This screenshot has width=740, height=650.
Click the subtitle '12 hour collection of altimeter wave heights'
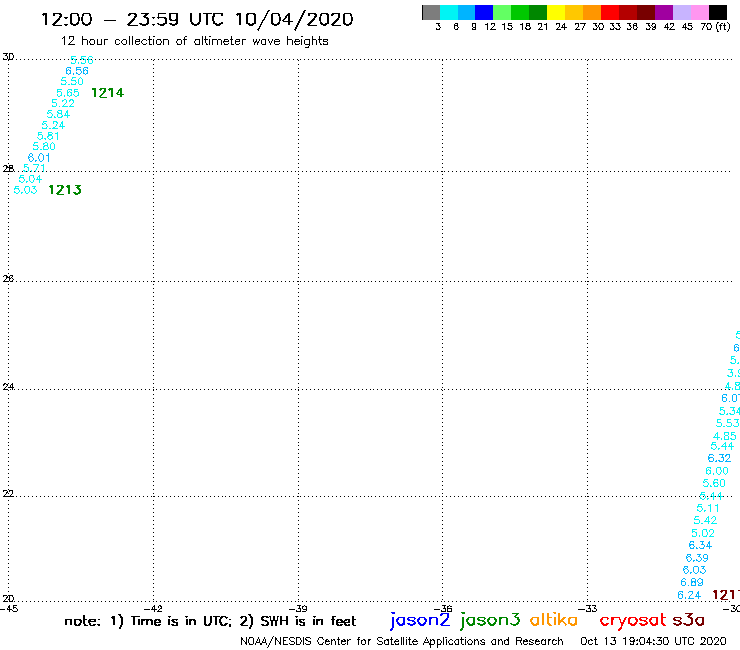click(x=194, y=41)
